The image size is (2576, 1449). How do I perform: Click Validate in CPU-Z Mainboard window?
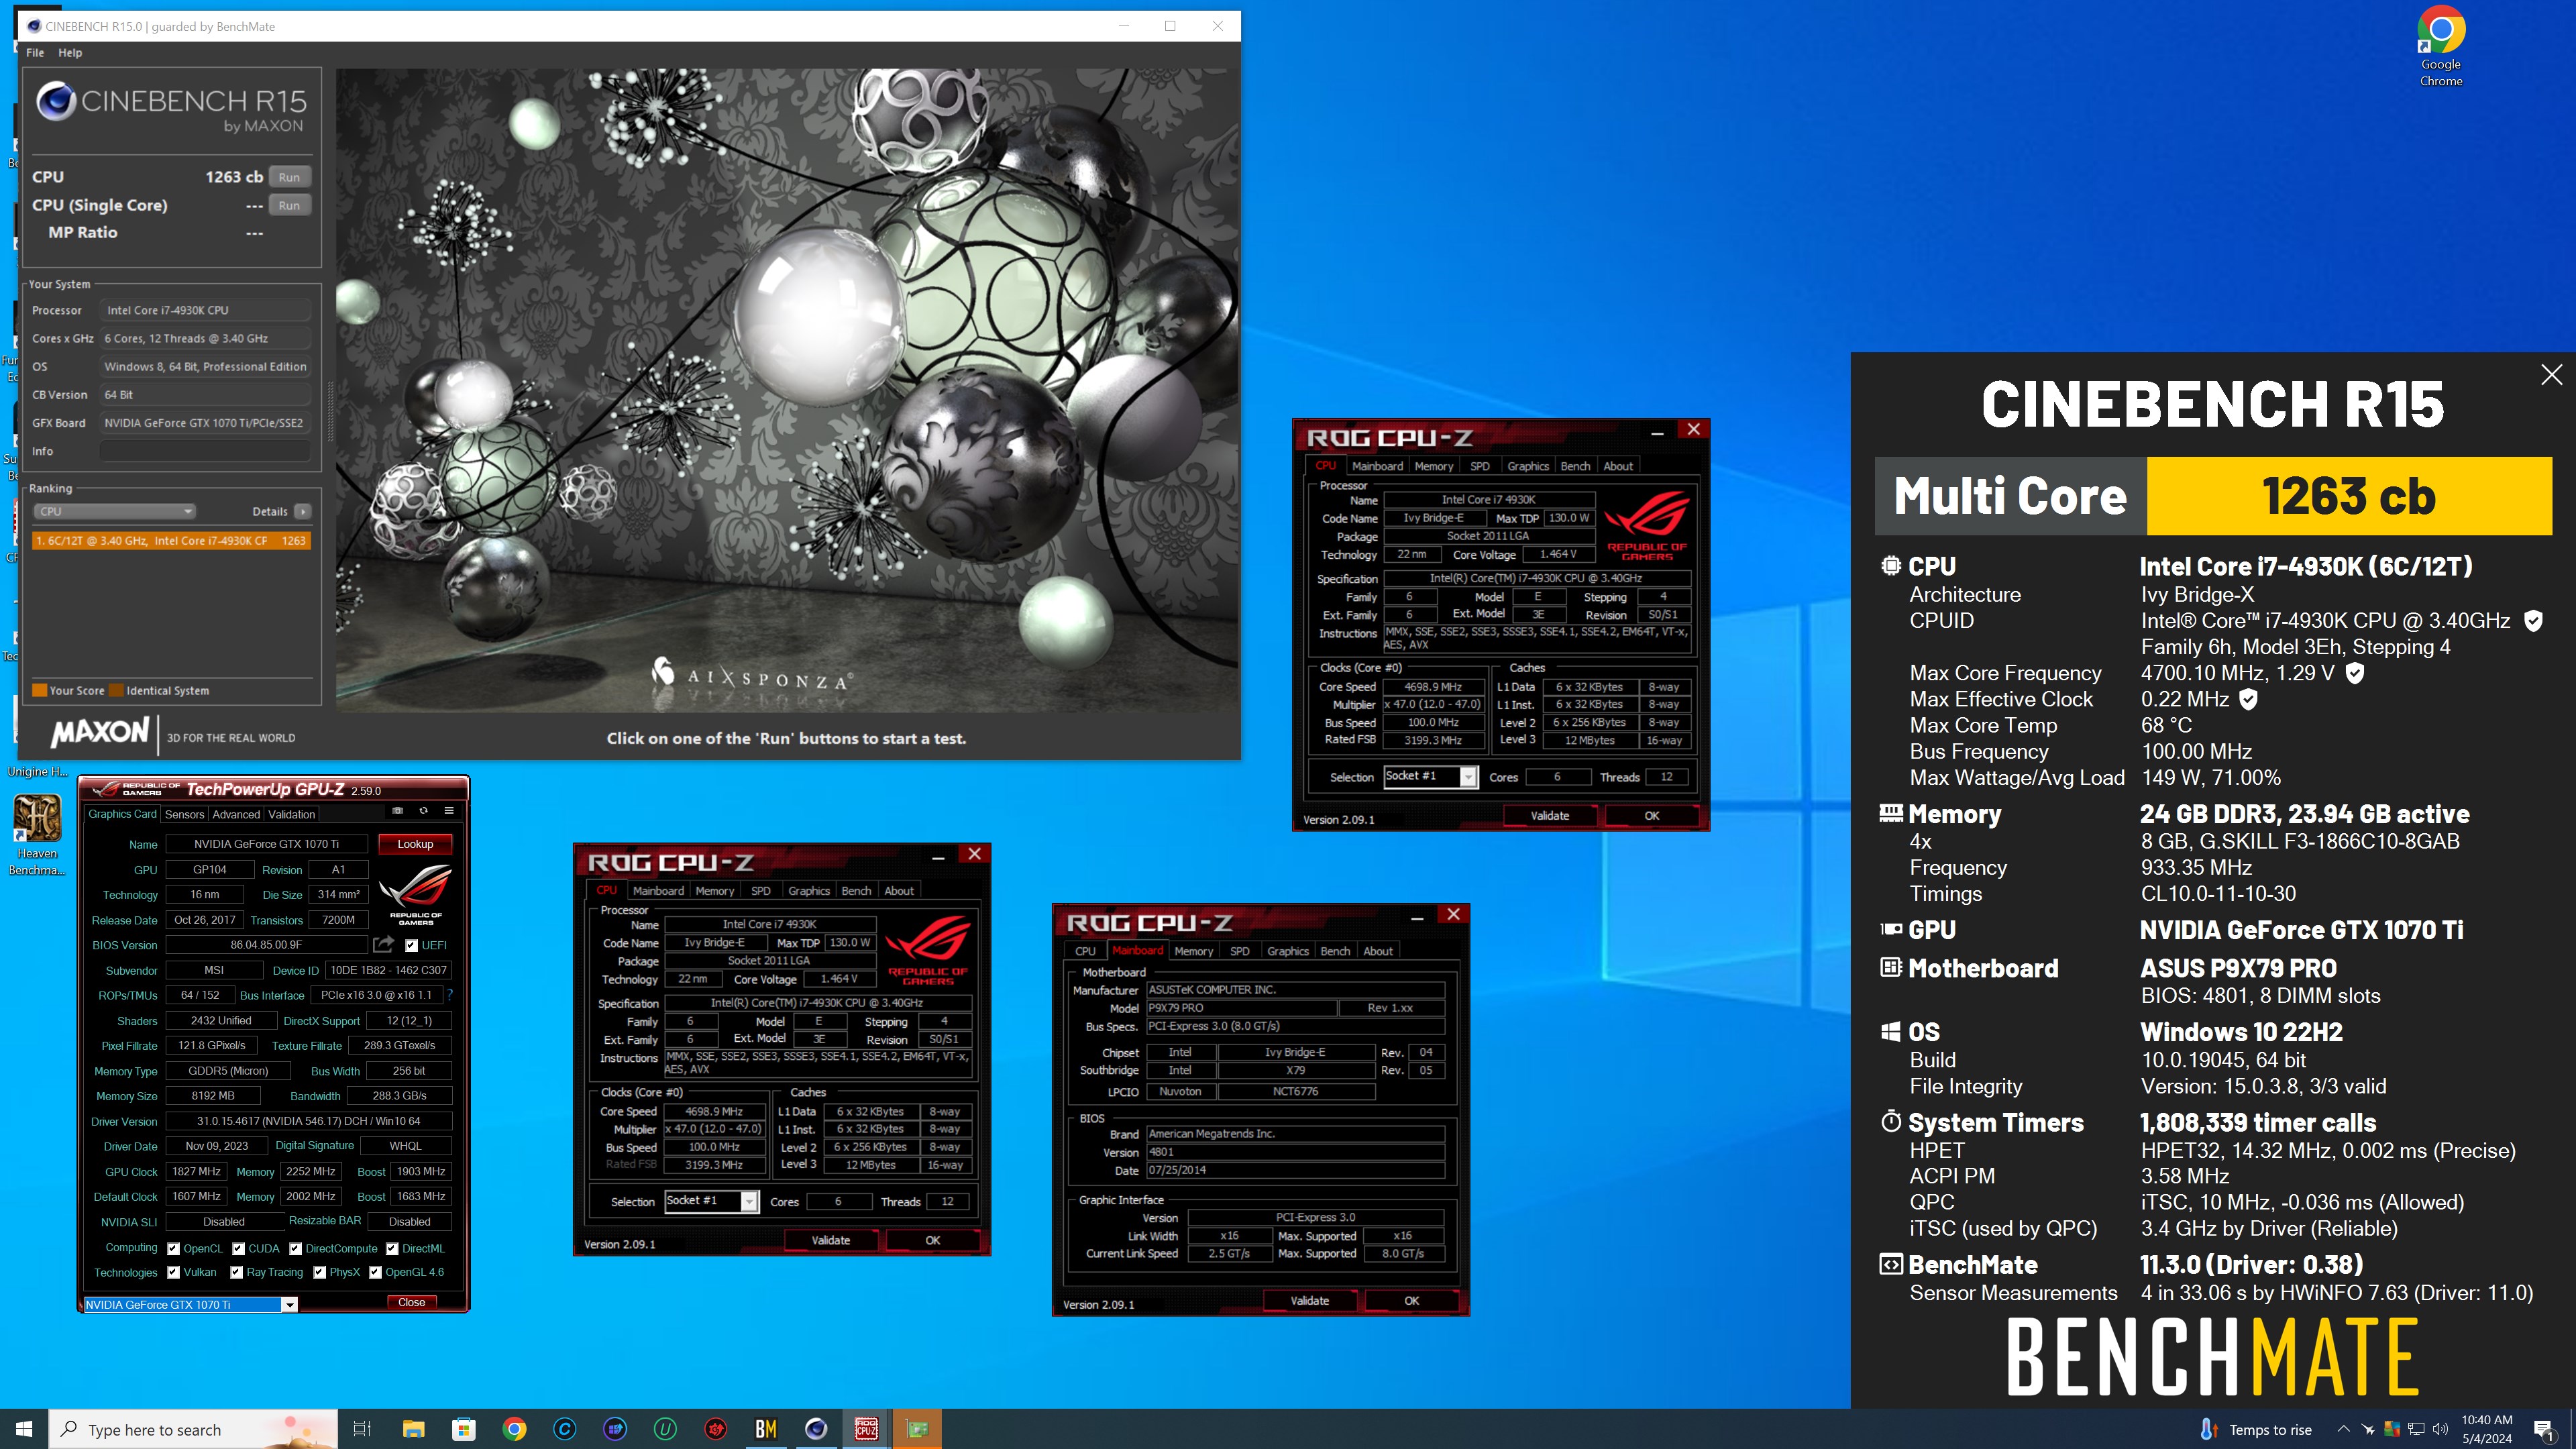click(x=1309, y=1300)
